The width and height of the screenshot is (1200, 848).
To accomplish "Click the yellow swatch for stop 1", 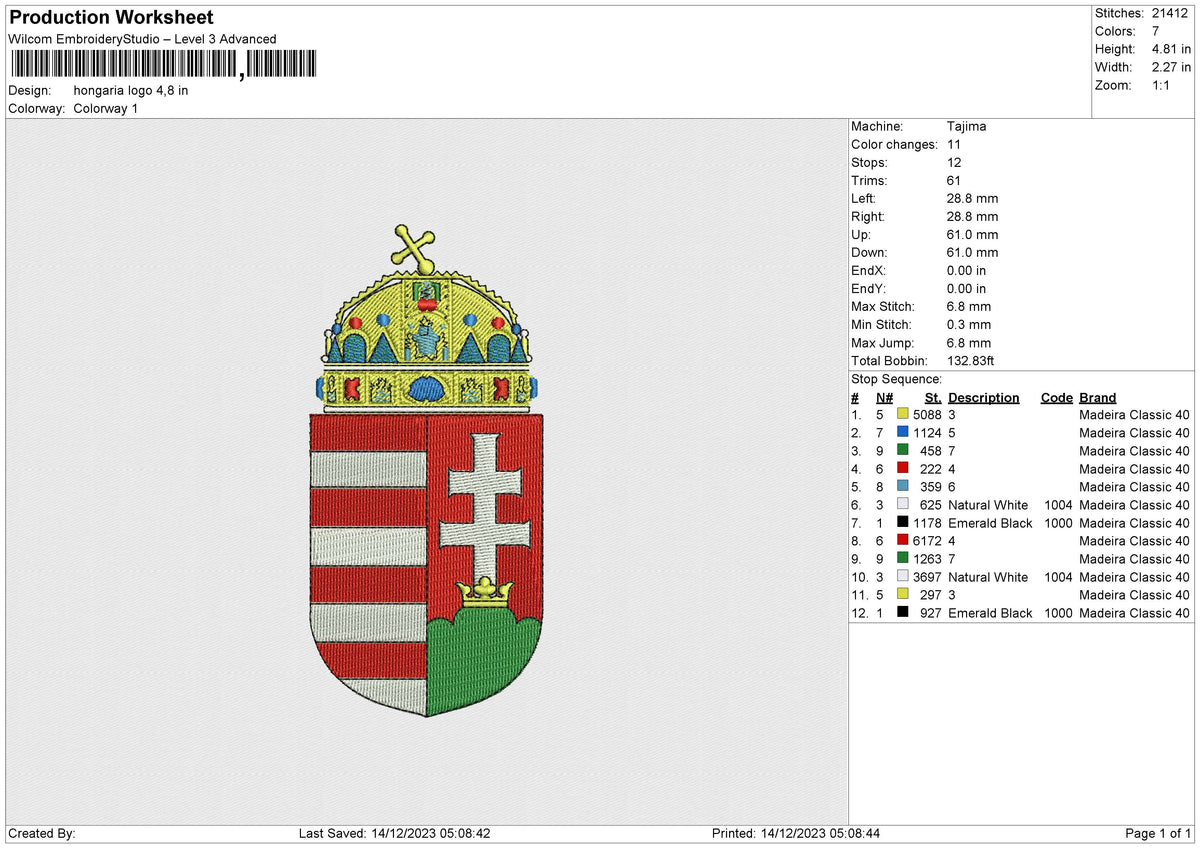I will (903, 414).
